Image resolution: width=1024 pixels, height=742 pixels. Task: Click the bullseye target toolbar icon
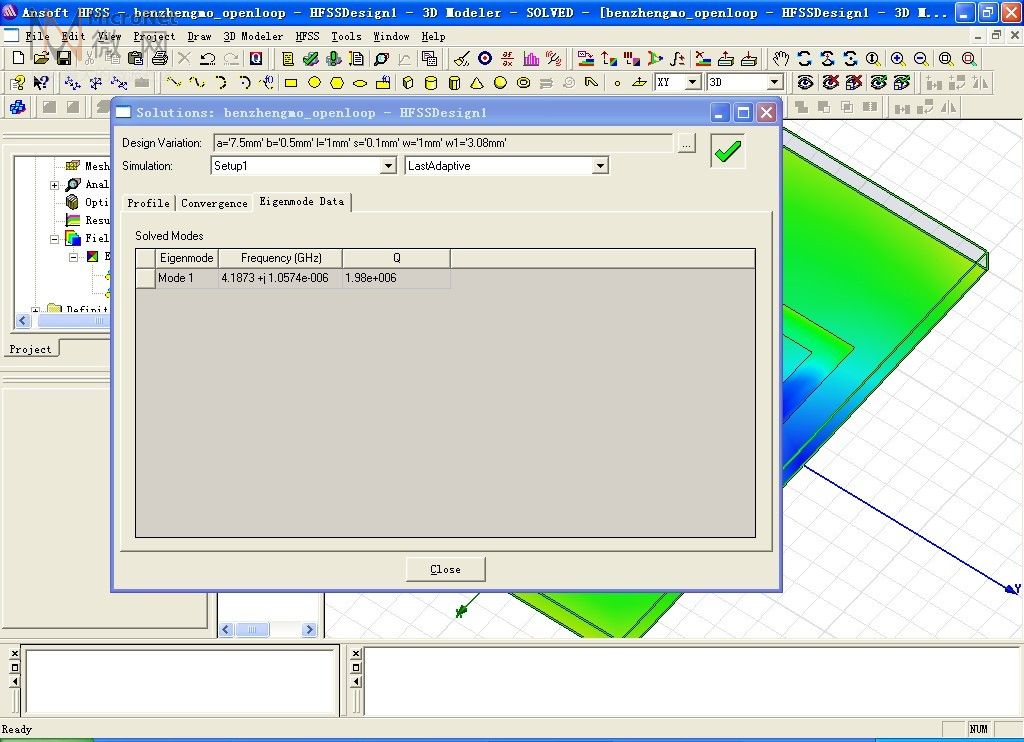pos(485,59)
